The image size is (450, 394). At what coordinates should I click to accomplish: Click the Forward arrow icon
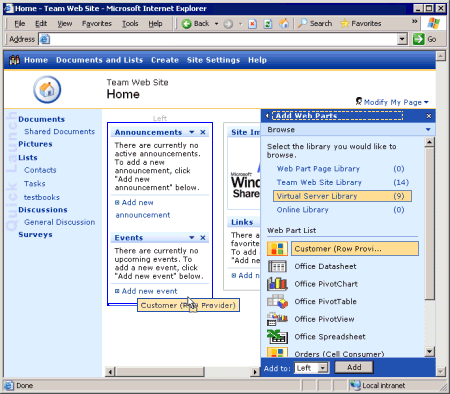228,24
